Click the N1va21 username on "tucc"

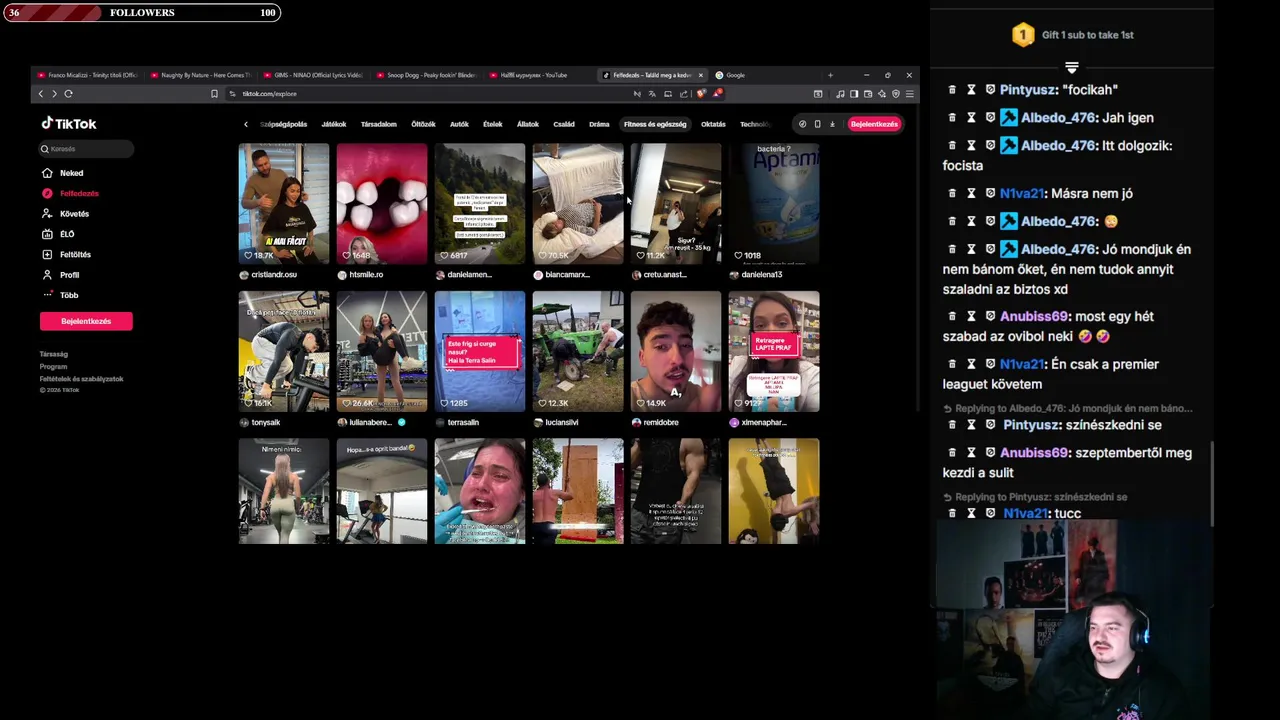point(1025,514)
